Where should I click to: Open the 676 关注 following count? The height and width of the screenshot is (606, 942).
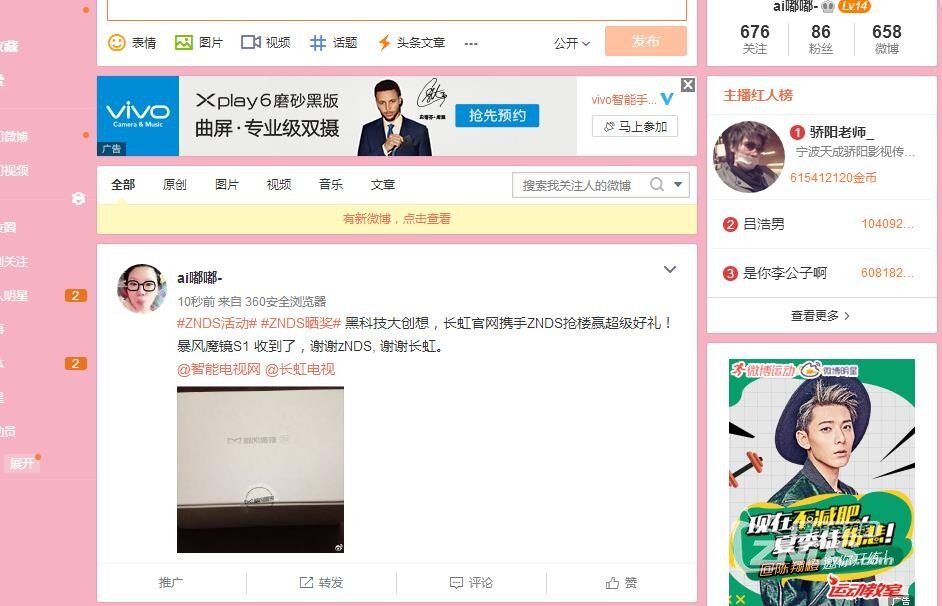pyautogui.click(x=755, y=38)
